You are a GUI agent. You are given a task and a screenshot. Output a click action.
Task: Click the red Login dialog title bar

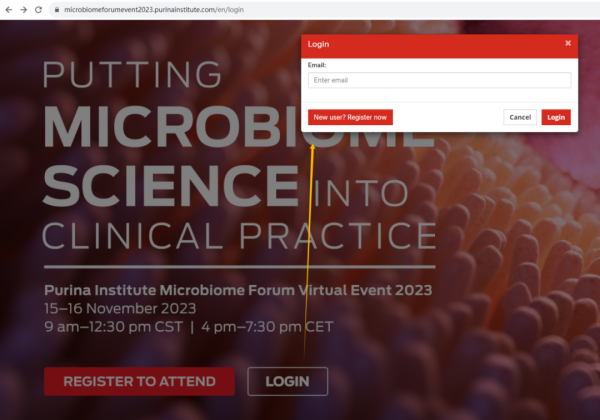(x=439, y=46)
